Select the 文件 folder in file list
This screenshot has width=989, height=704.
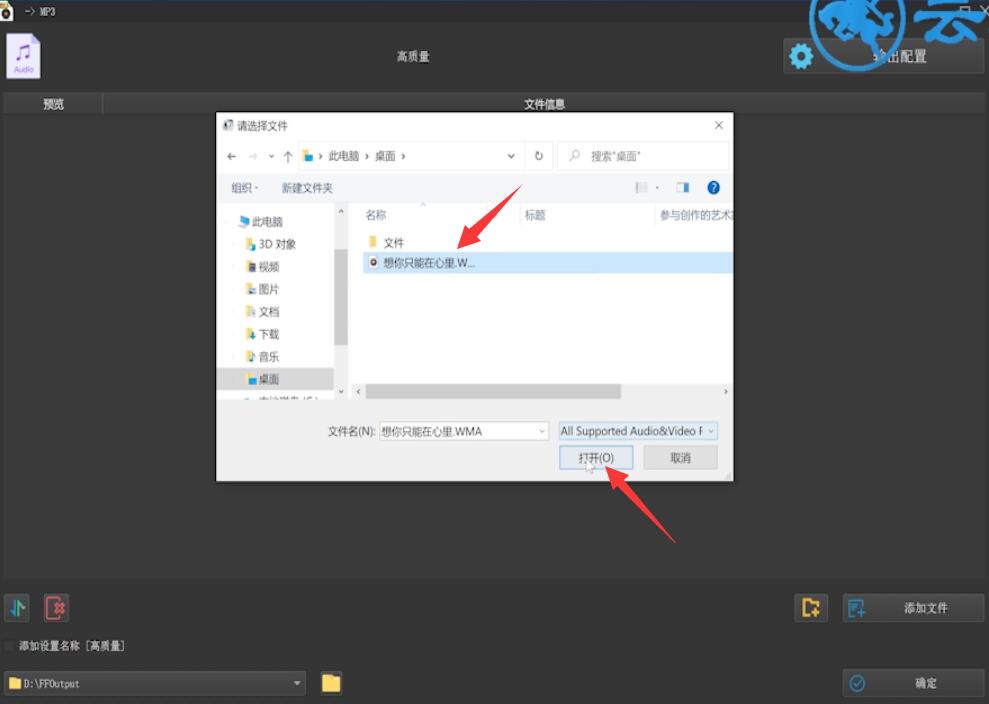[x=386, y=242]
